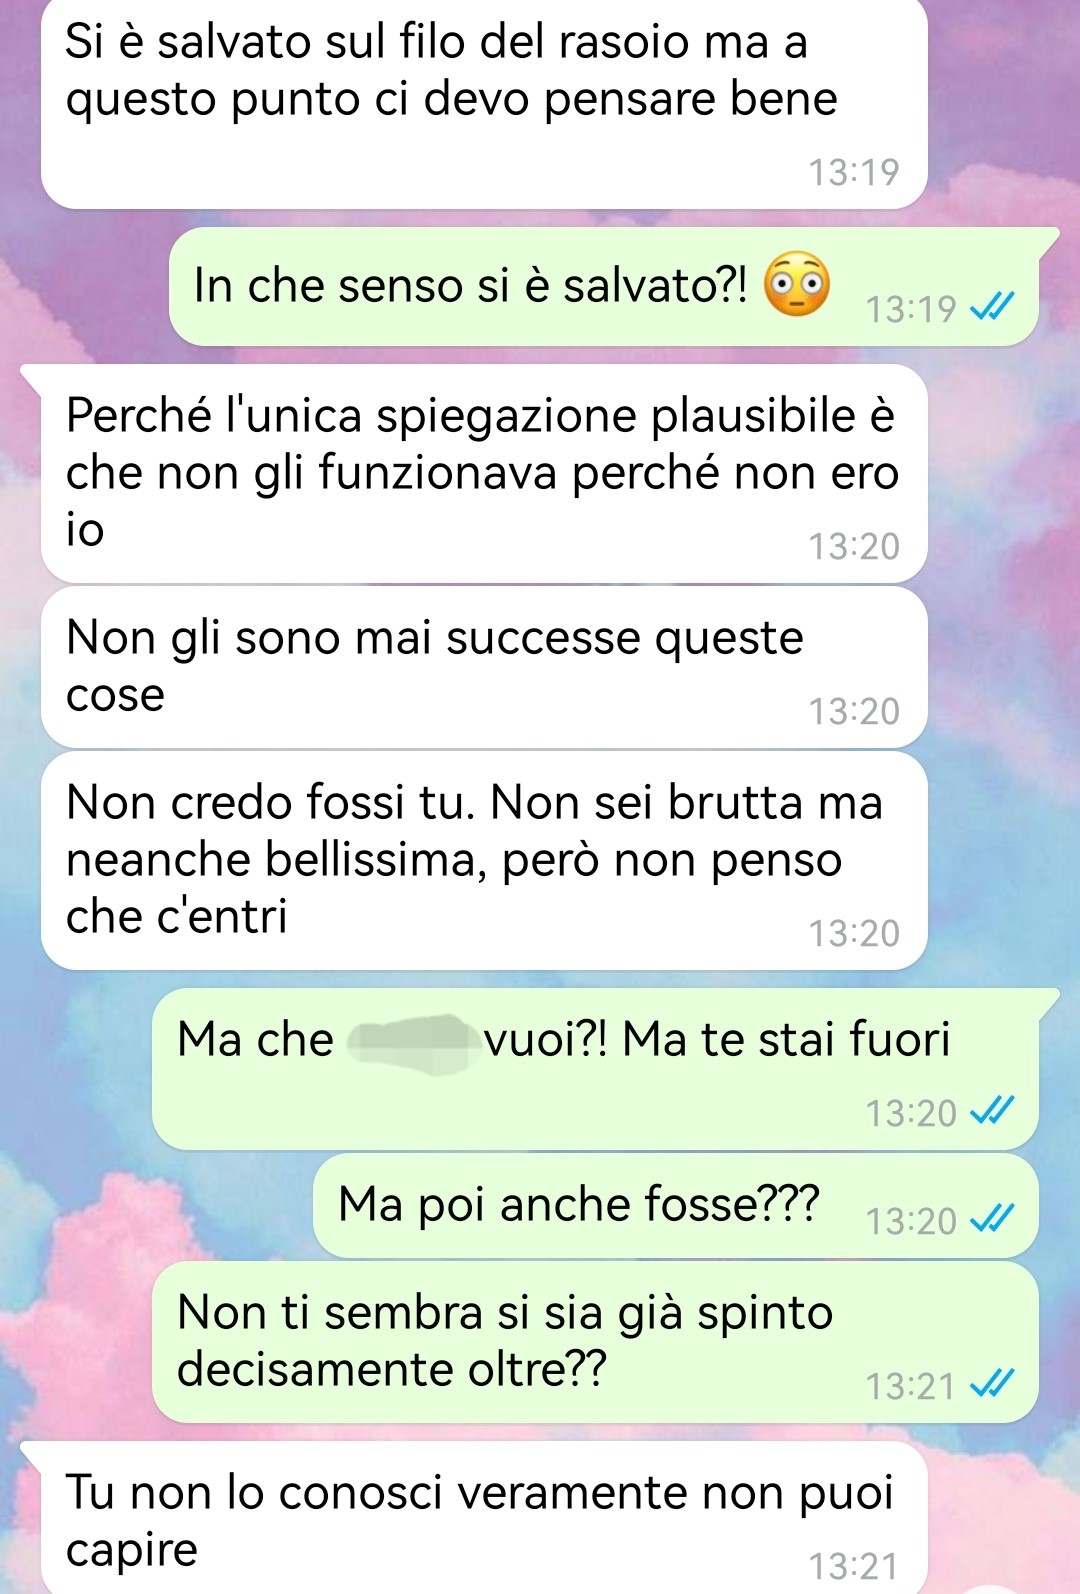Viewport: 1080px width, 1594px height.
Task: Tap 13:19 timestamp on first received message
Action: pos(854,172)
